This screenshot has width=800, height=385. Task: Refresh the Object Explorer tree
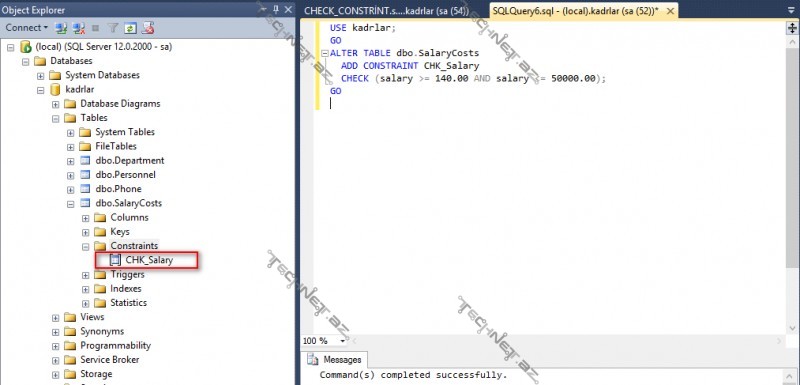pos(130,28)
